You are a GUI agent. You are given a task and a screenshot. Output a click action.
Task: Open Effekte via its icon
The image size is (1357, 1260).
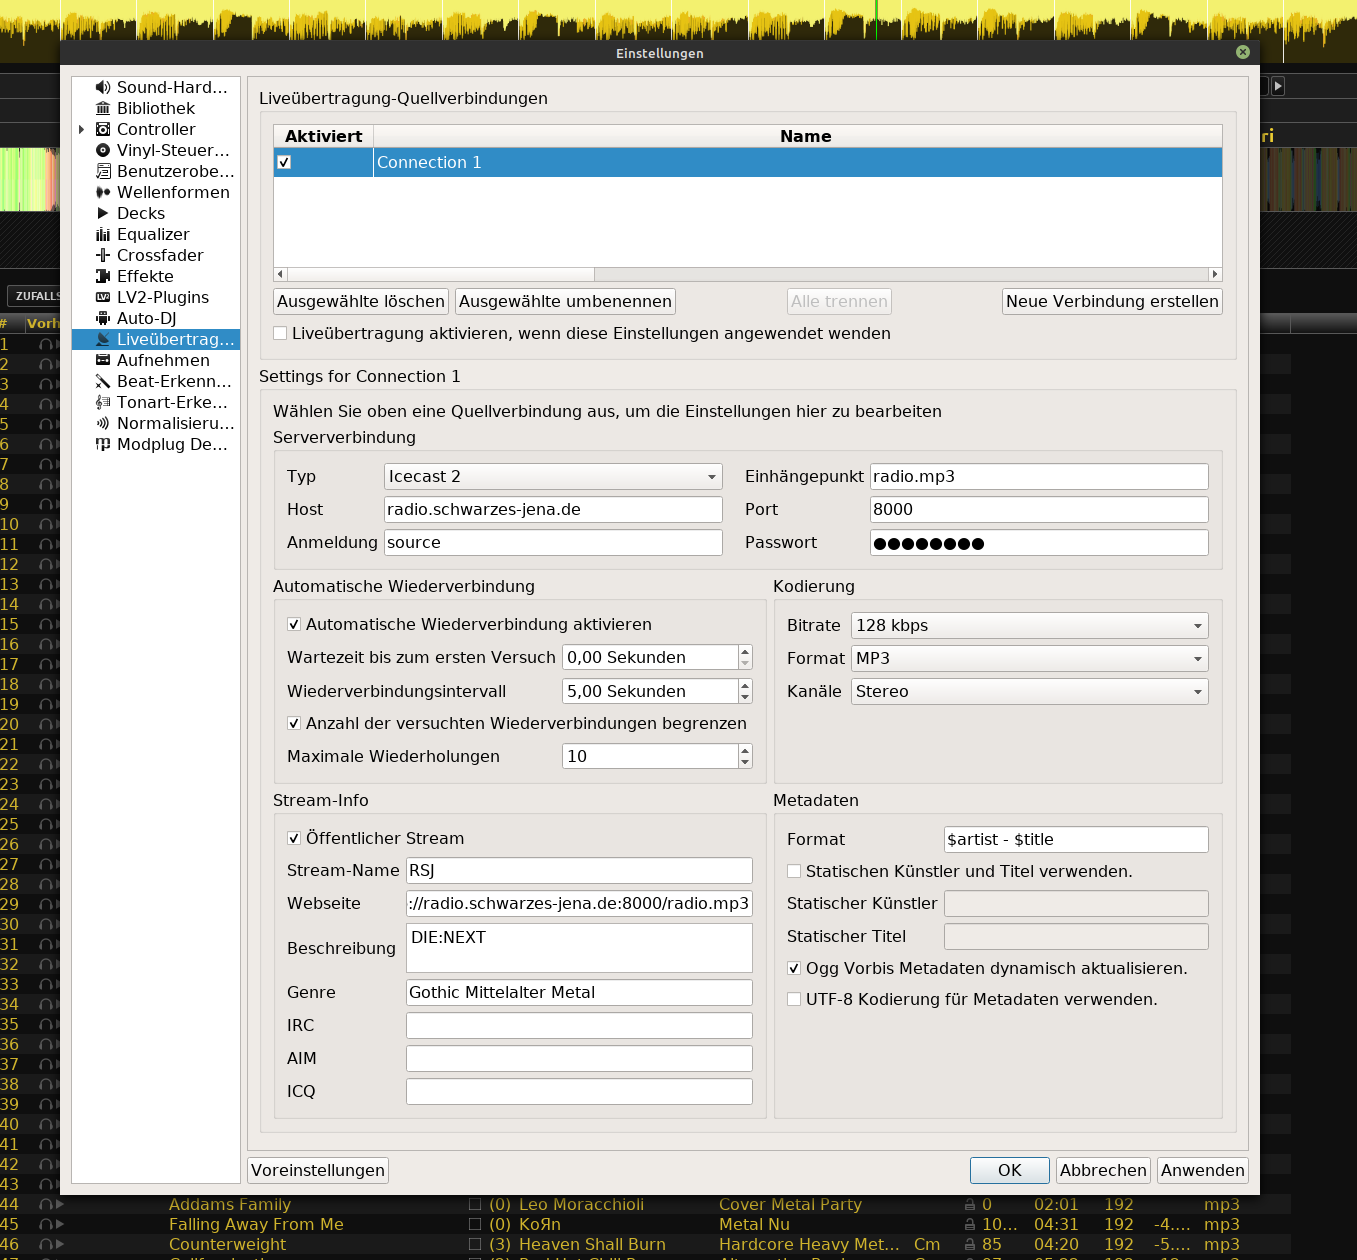pyautogui.click(x=103, y=276)
